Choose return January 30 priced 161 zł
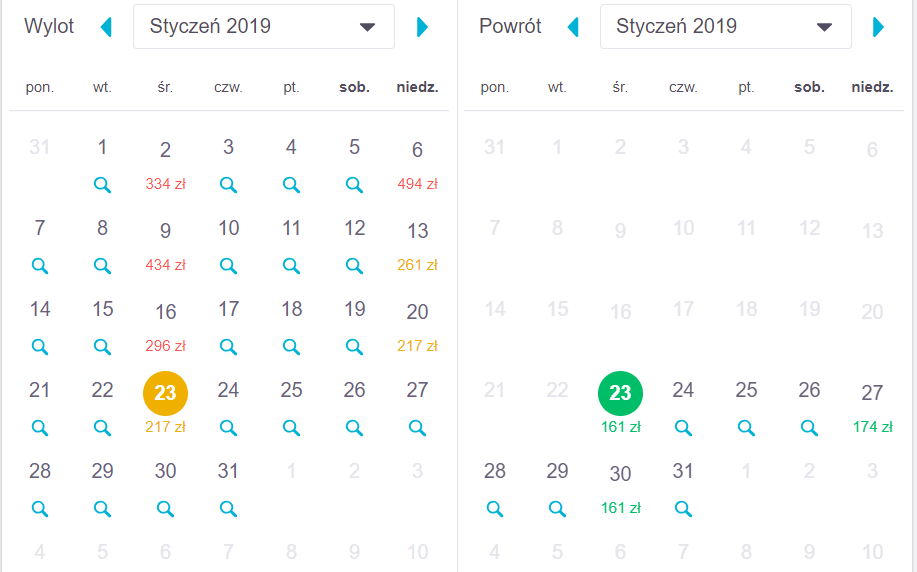 coord(620,486)
